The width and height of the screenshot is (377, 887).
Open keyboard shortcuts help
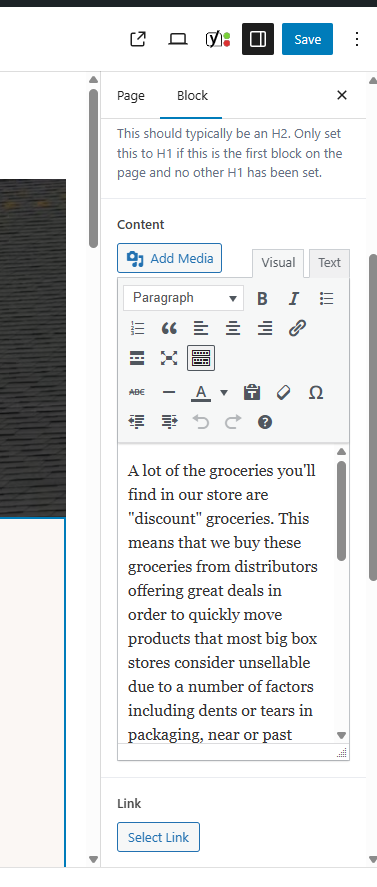click(x=264, y=422)
